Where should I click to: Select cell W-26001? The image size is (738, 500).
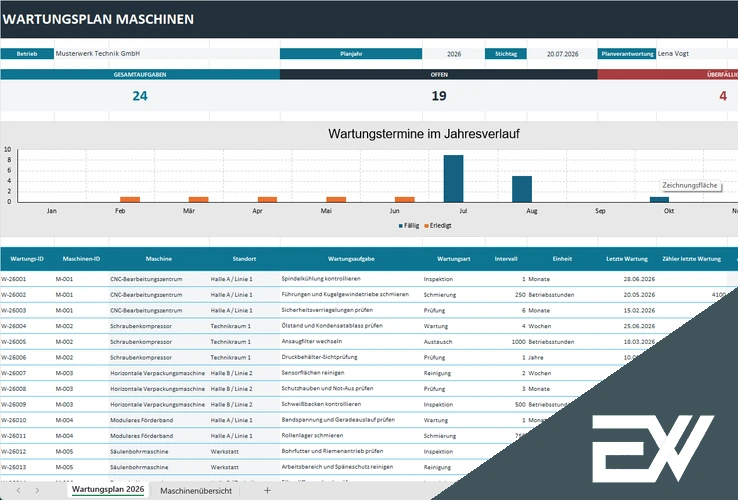tap(27, 279)
